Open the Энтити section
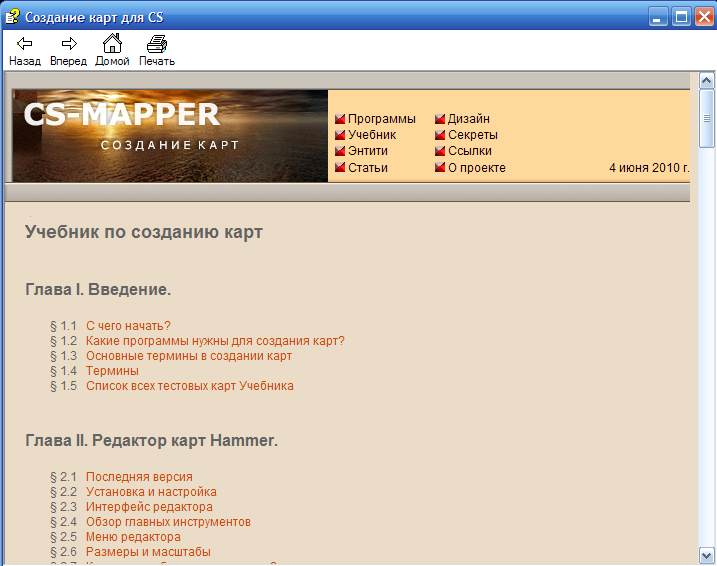 click(x=368, y=151)
